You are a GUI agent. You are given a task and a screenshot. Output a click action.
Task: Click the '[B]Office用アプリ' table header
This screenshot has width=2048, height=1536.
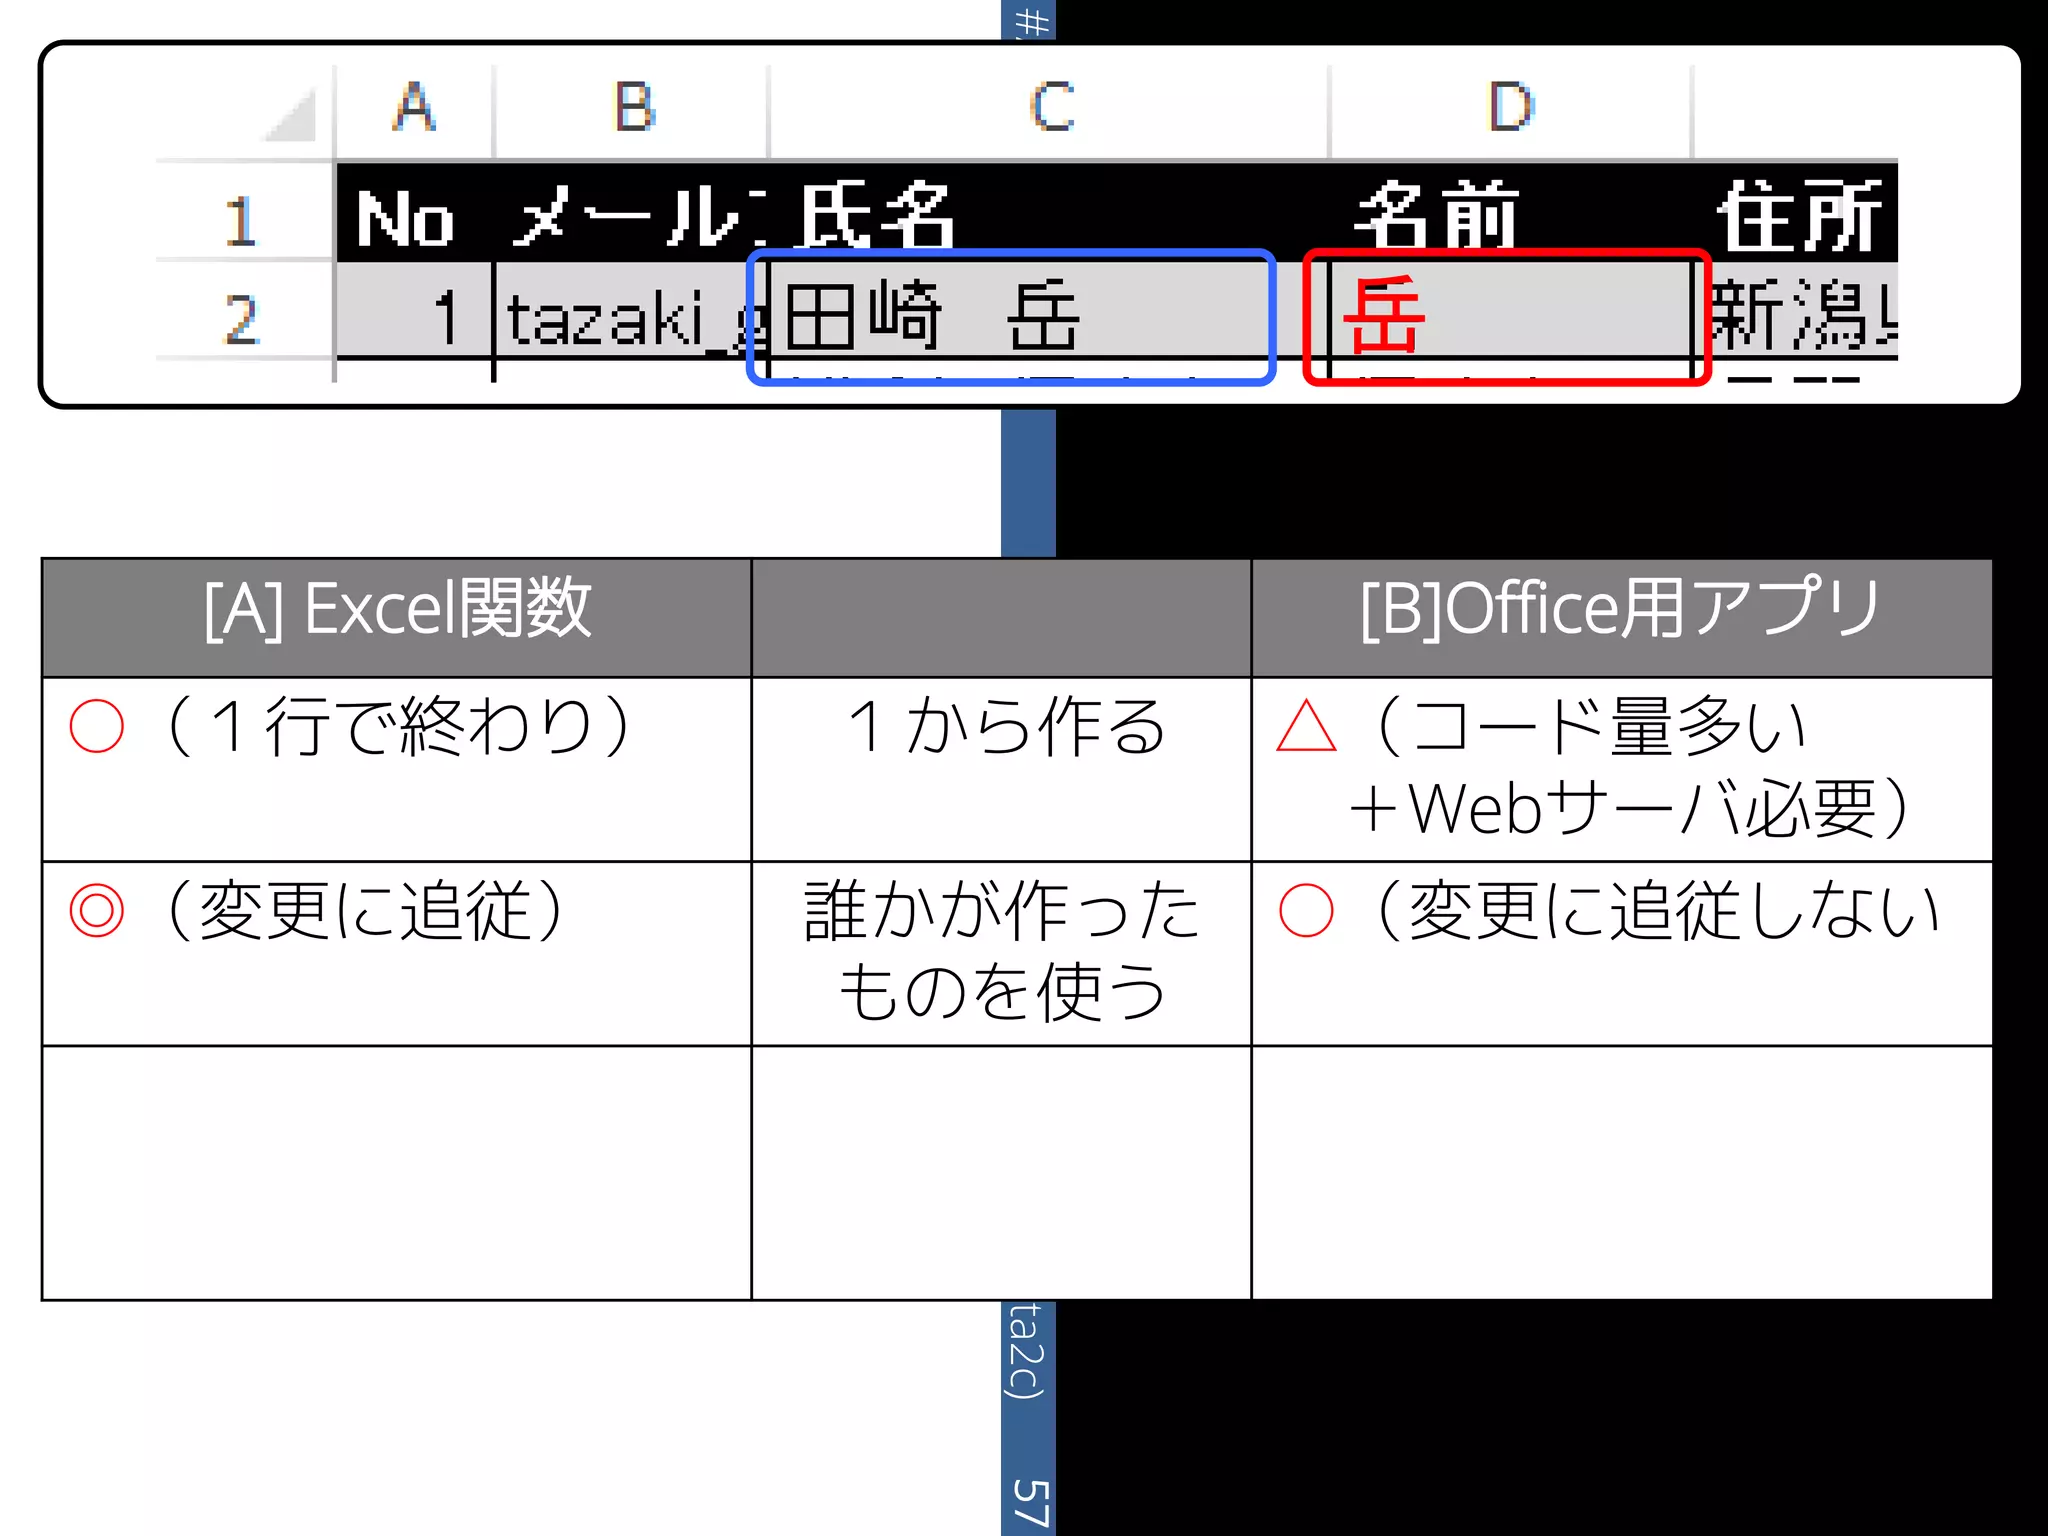(x=1621, y=617)
